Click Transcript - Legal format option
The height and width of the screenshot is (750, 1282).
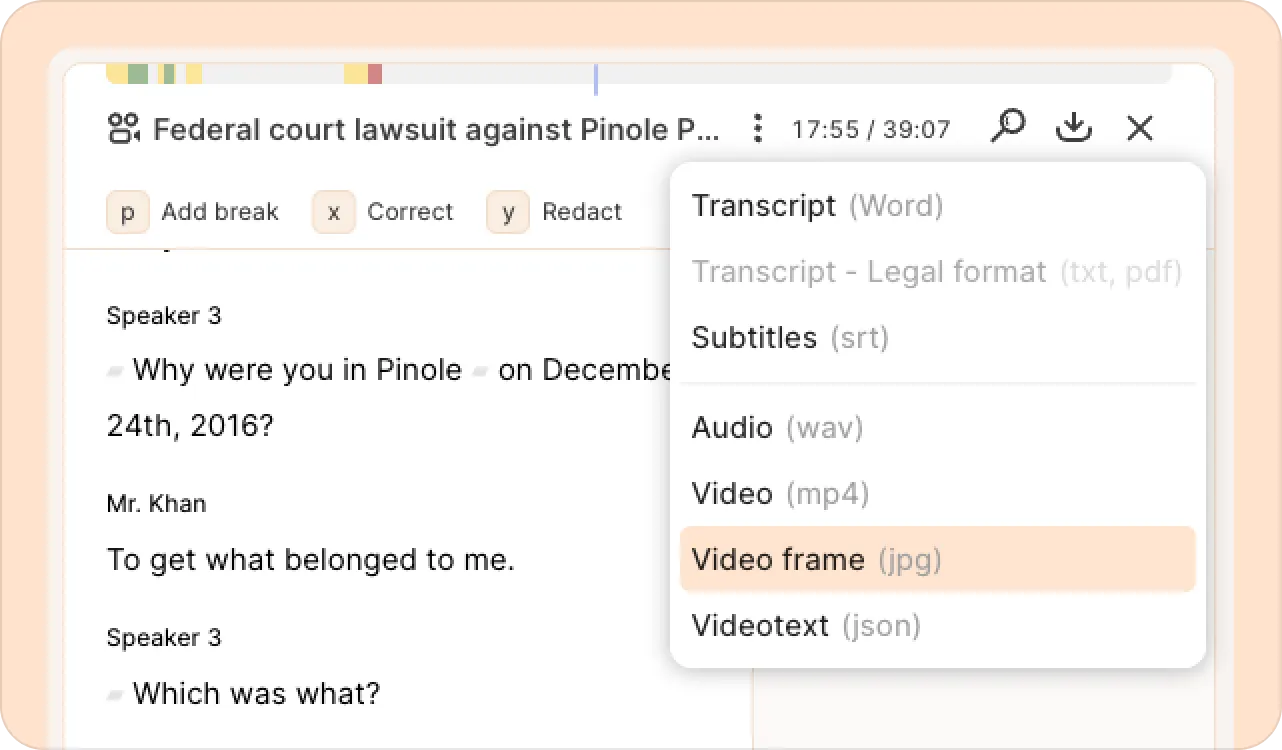coord(938,271)
